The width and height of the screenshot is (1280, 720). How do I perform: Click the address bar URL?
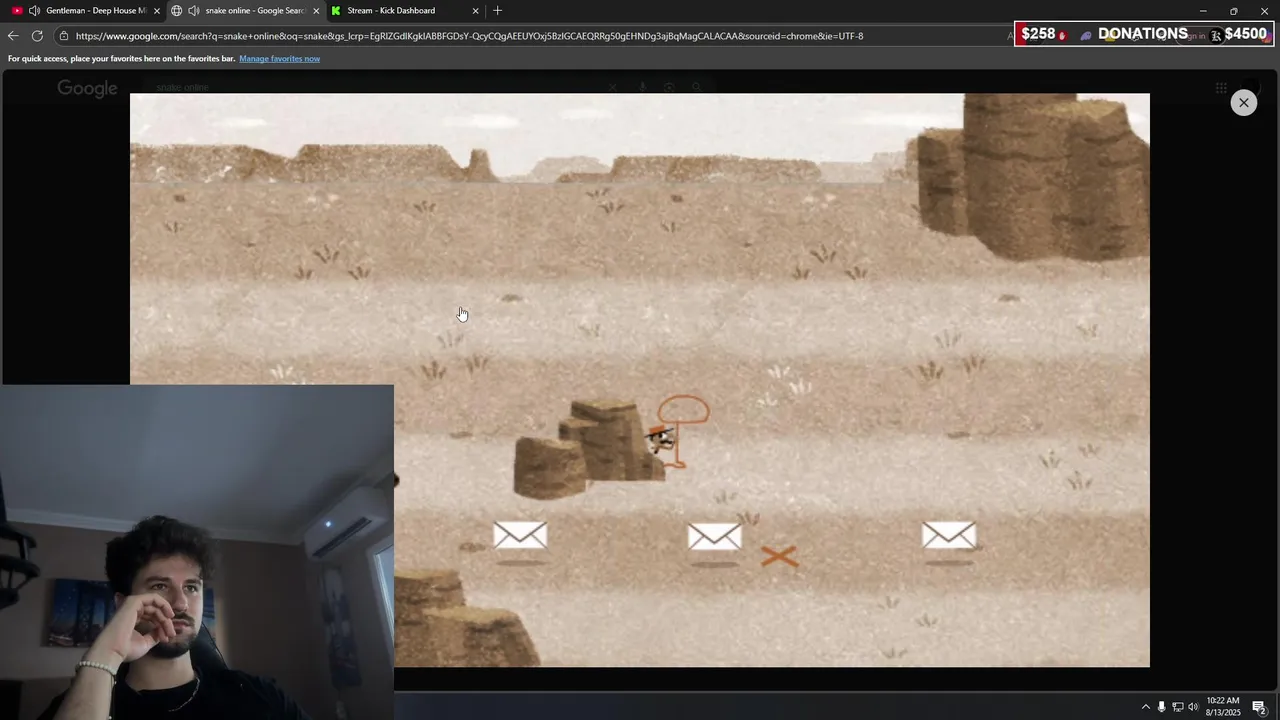(x=469, y=36)
